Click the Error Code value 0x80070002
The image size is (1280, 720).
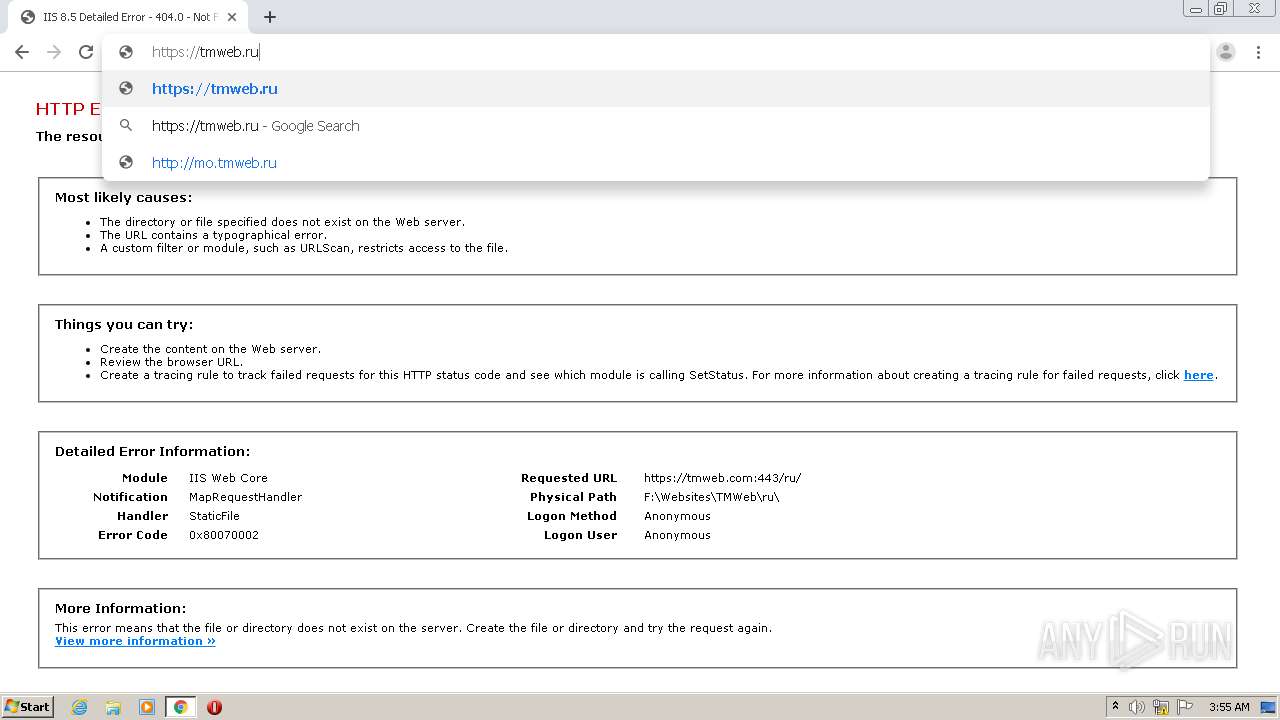click(x=224, y=535)
